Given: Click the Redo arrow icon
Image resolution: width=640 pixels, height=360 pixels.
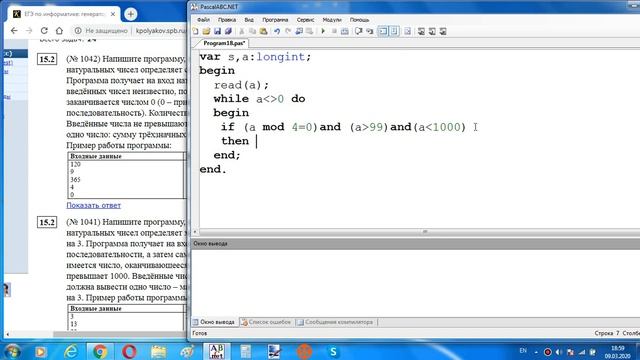Looking at the screenshot, I should pos(288,31).
